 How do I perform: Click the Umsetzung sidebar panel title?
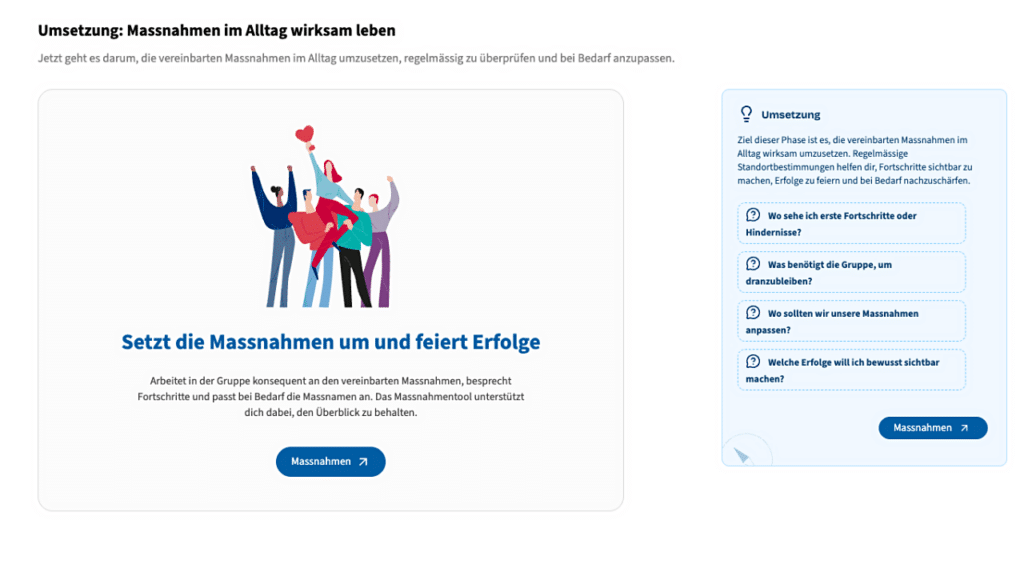click(791, 115)
